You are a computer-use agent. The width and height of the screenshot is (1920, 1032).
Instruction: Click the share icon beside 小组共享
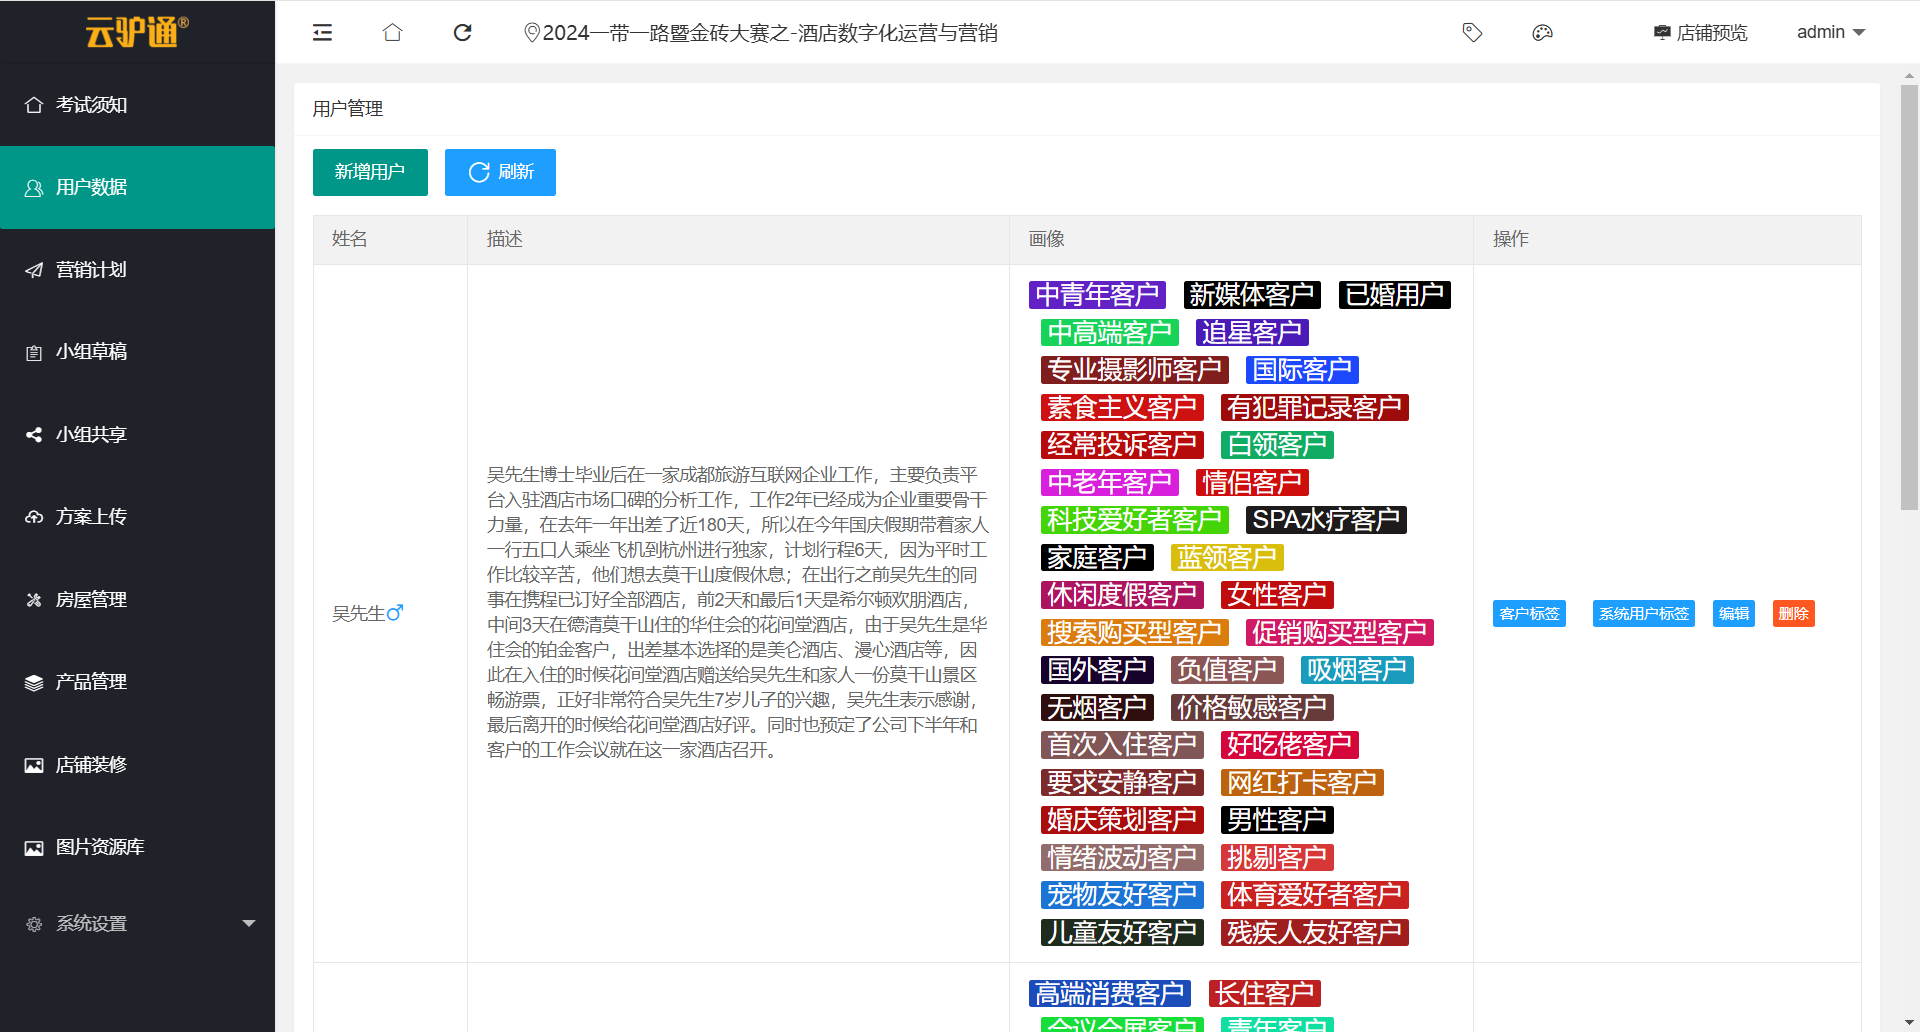(x=33, y=434)
